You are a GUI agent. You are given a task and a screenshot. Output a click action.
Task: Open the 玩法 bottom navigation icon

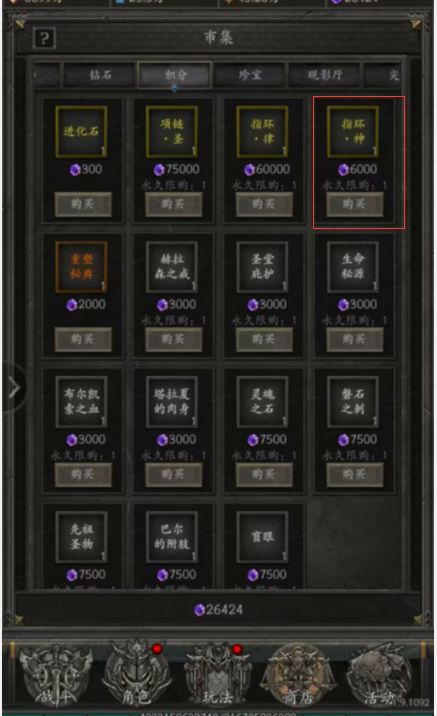[x=218, y=674]
